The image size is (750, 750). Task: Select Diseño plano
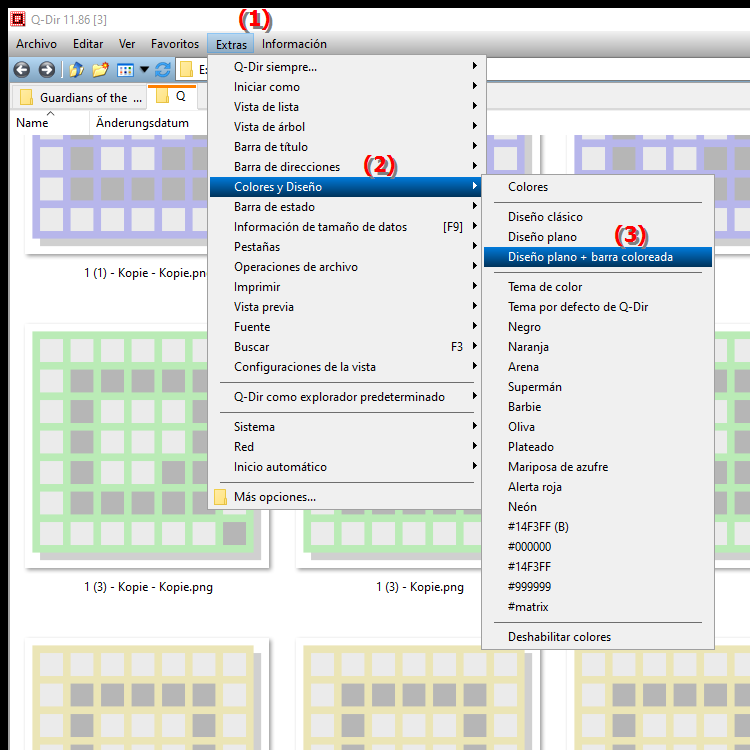(x=598, y=237)
